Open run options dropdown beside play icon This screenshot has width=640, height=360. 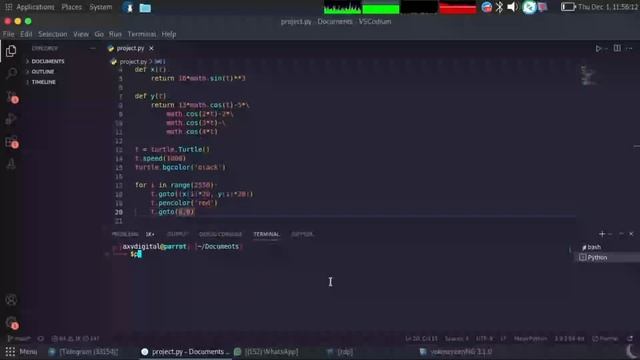click(606, 49)
